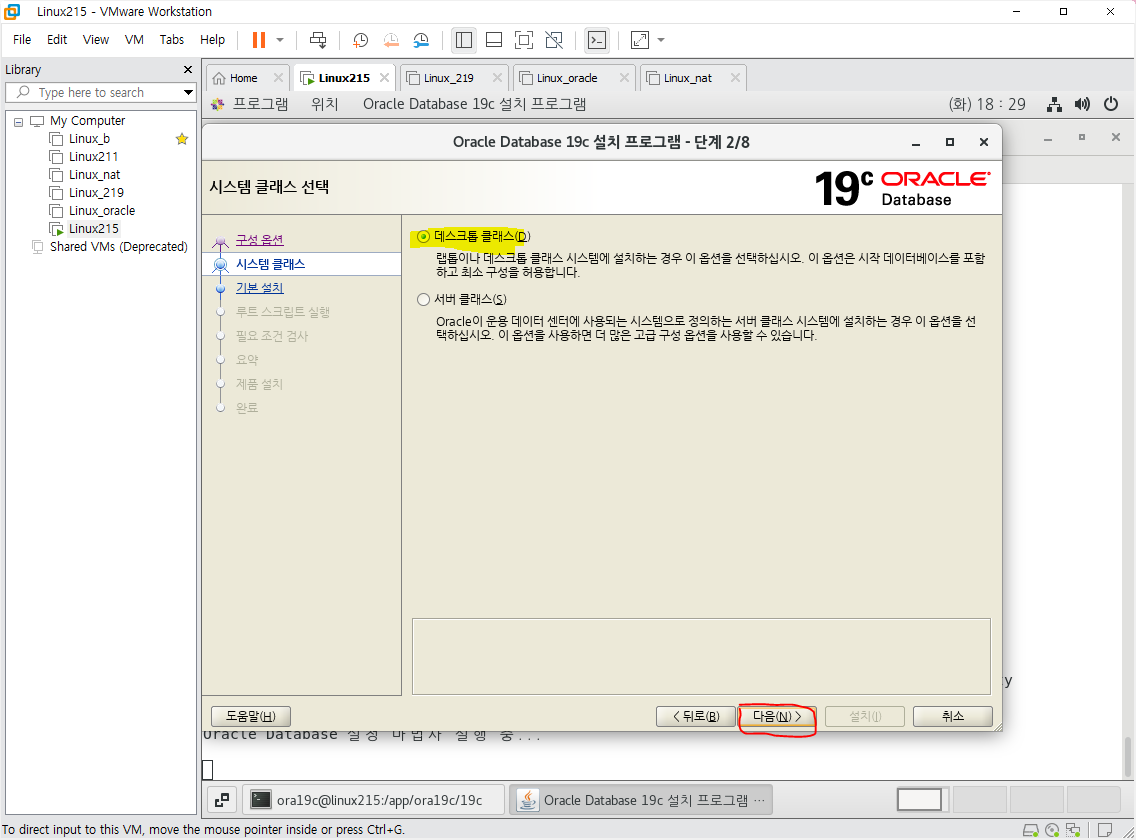Click the installer message text area
1136x840 pixels.
coord(701,657)
